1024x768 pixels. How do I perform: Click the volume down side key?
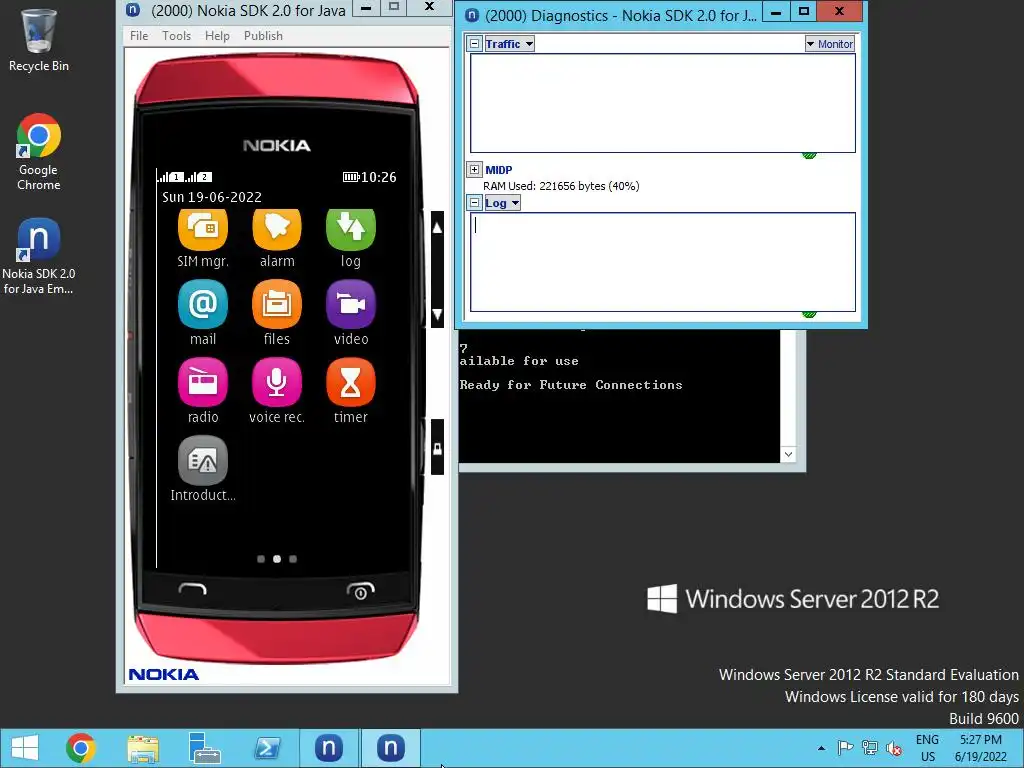[x=438, y=314]
